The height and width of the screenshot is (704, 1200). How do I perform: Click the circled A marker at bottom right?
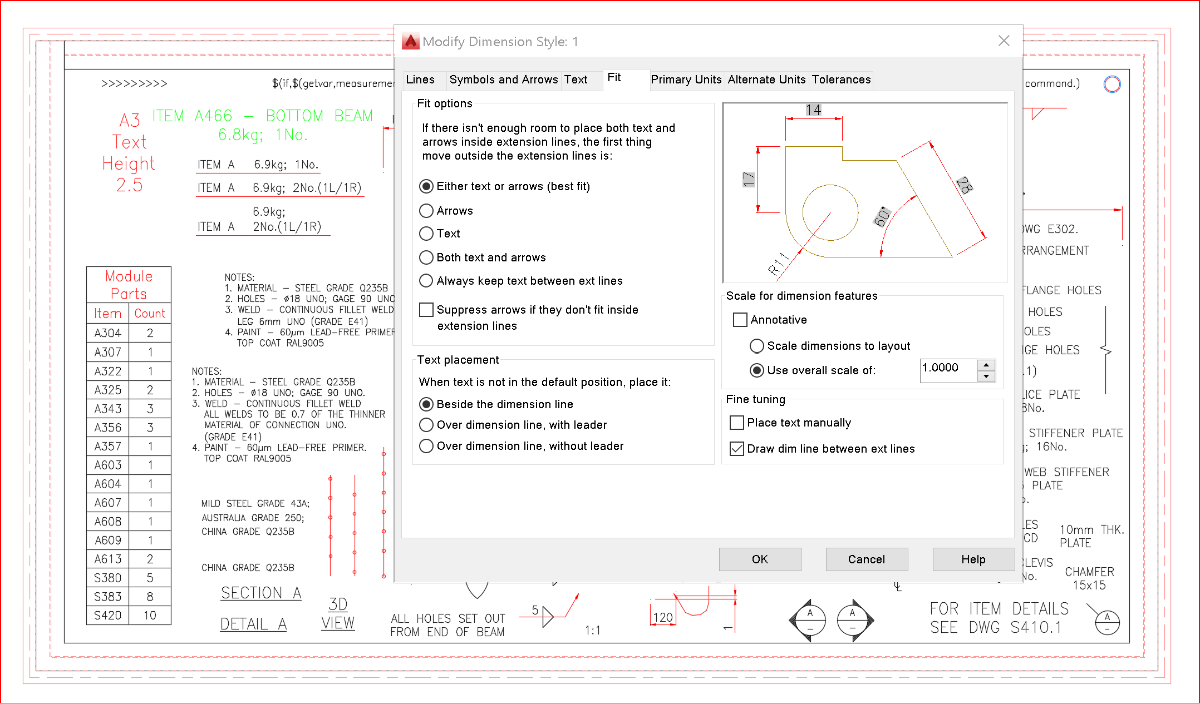coord(1109,623)
